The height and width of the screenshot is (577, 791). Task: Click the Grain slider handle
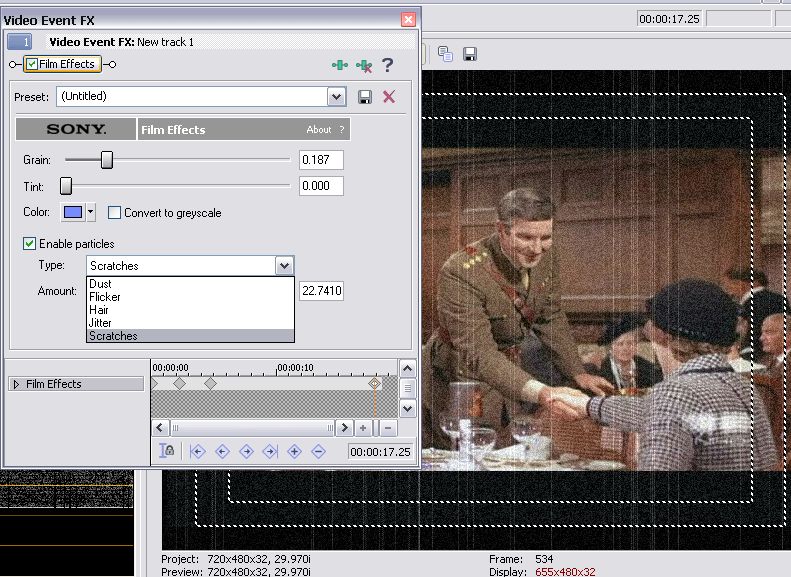click(x=107, y=160)
